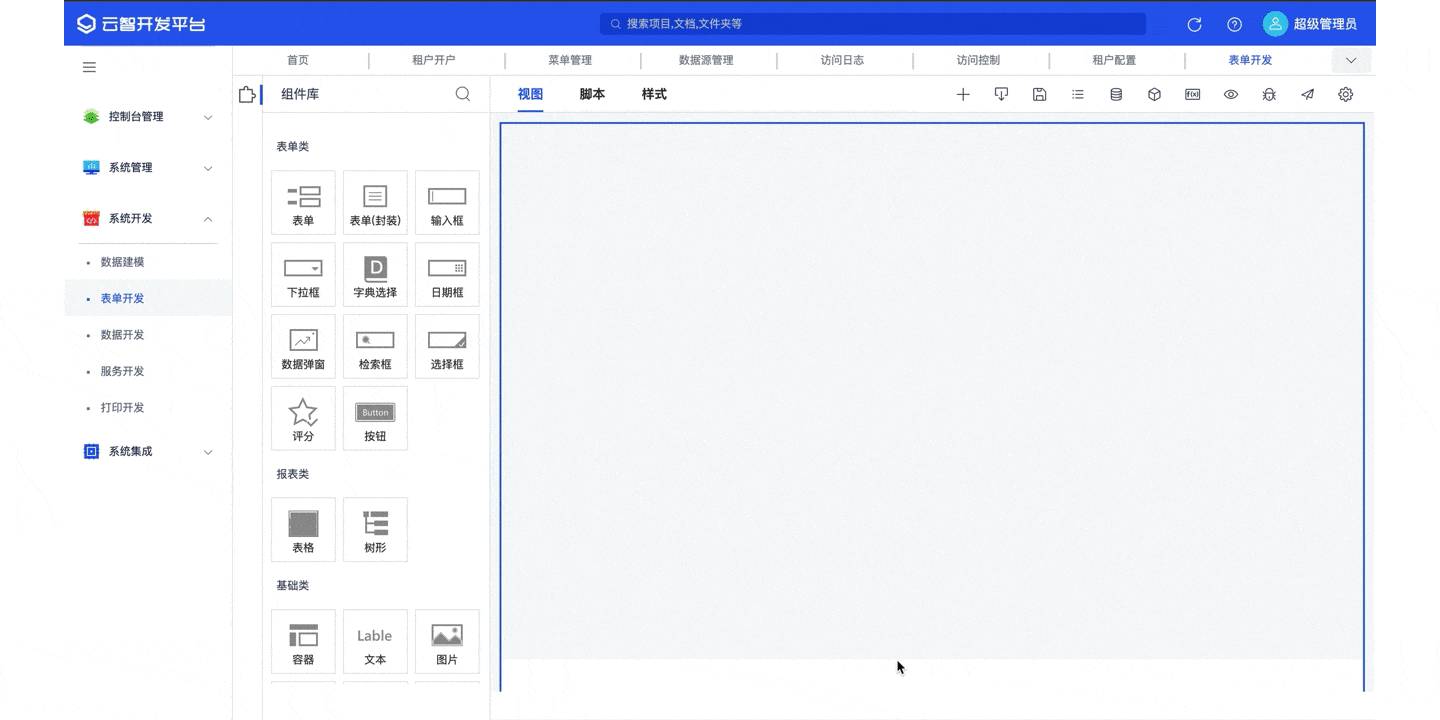Image resolution: width=1440 pixels, height=720 pixels.
Task: Switch to the 访问控制 tab
Action: click(x=978, y=60)
